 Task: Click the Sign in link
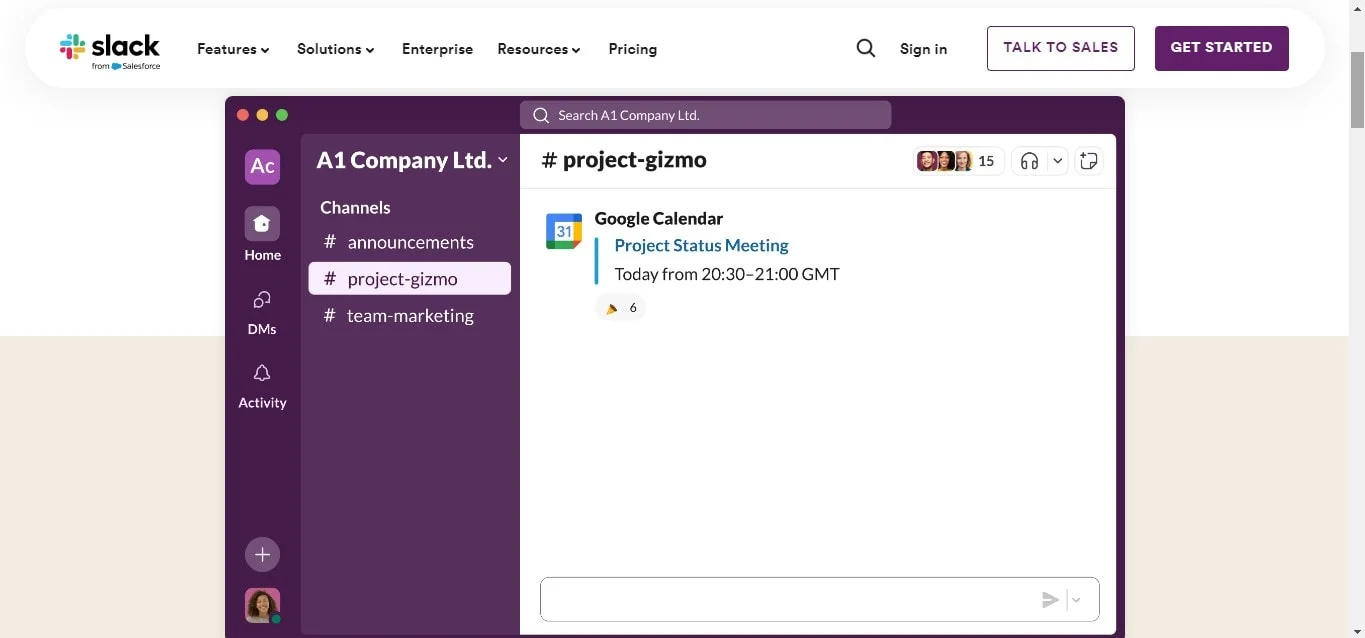pyautogui.click(x=923, y=49)
